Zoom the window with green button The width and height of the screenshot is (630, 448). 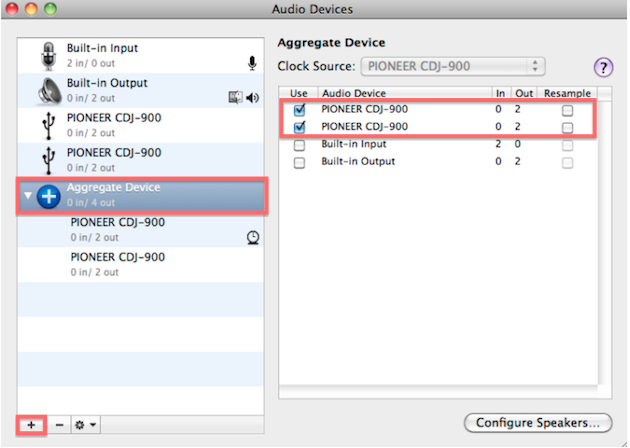click(50, 8)
